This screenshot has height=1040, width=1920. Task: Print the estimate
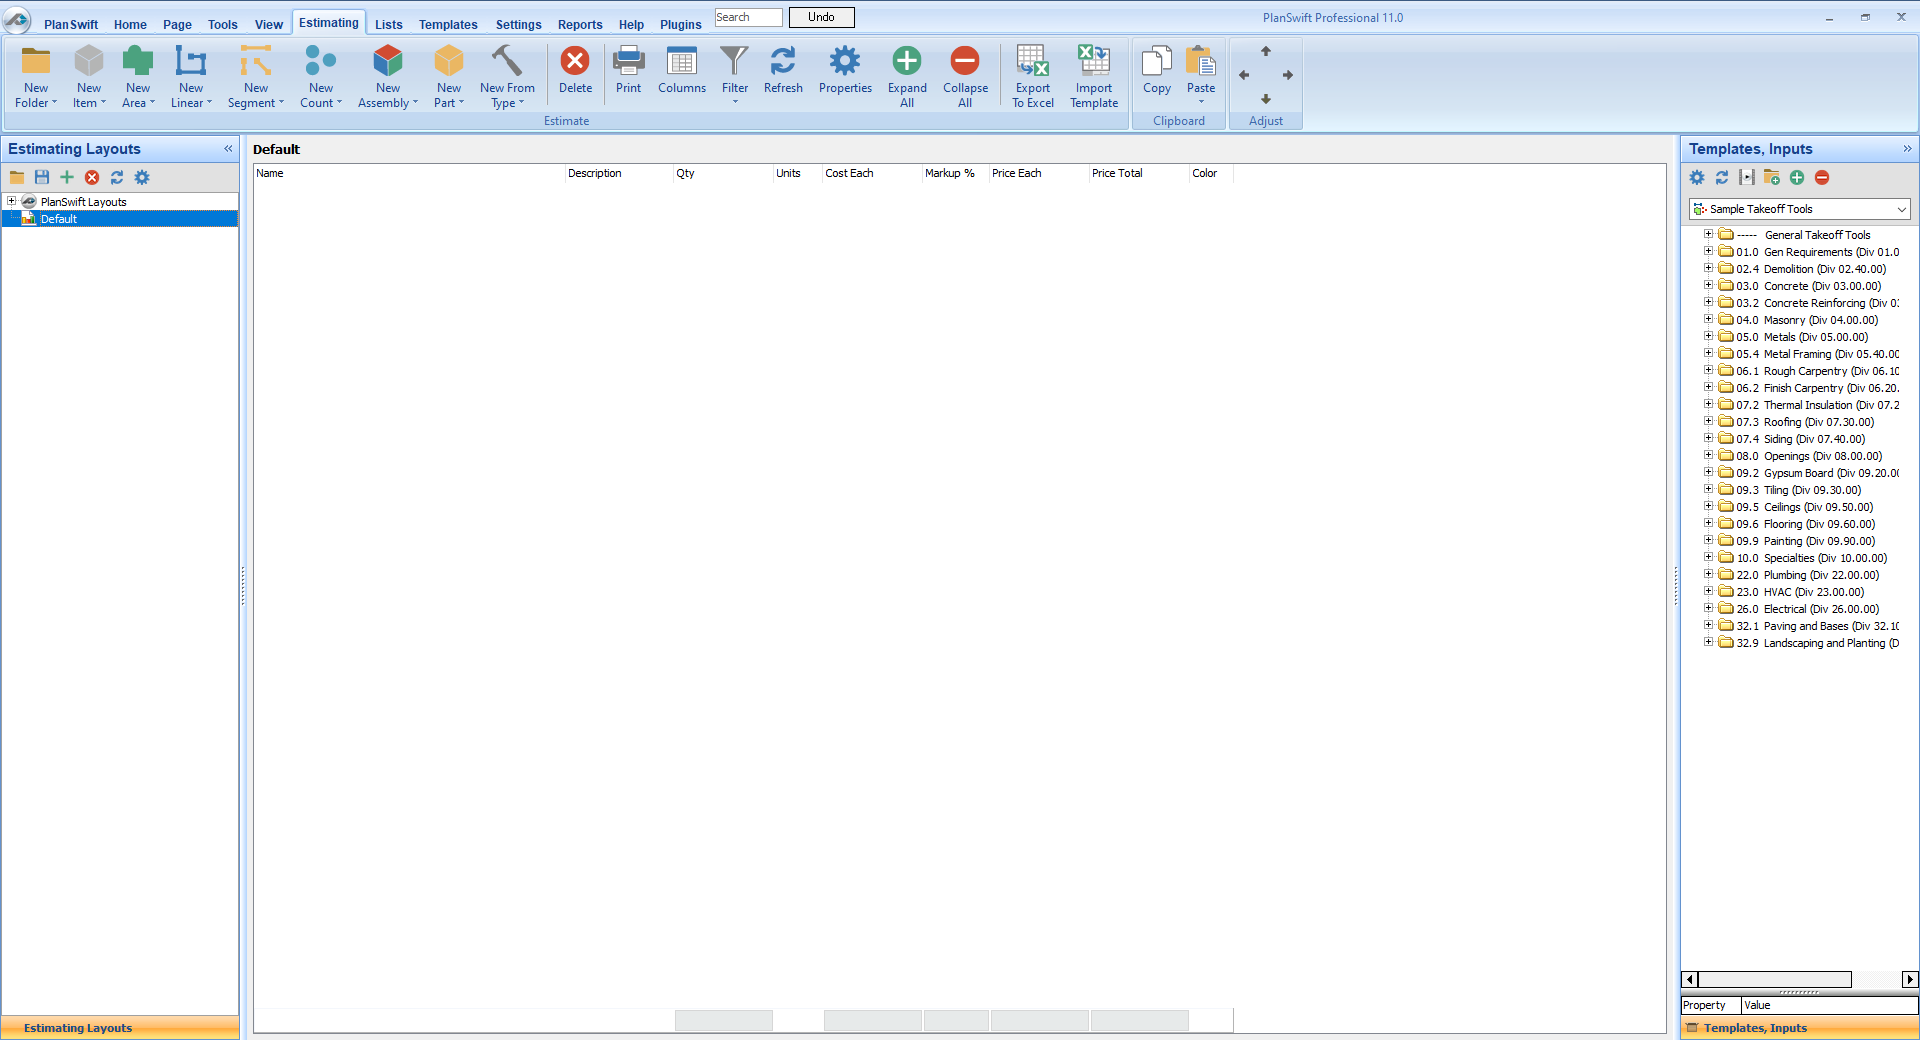[628, 69]
